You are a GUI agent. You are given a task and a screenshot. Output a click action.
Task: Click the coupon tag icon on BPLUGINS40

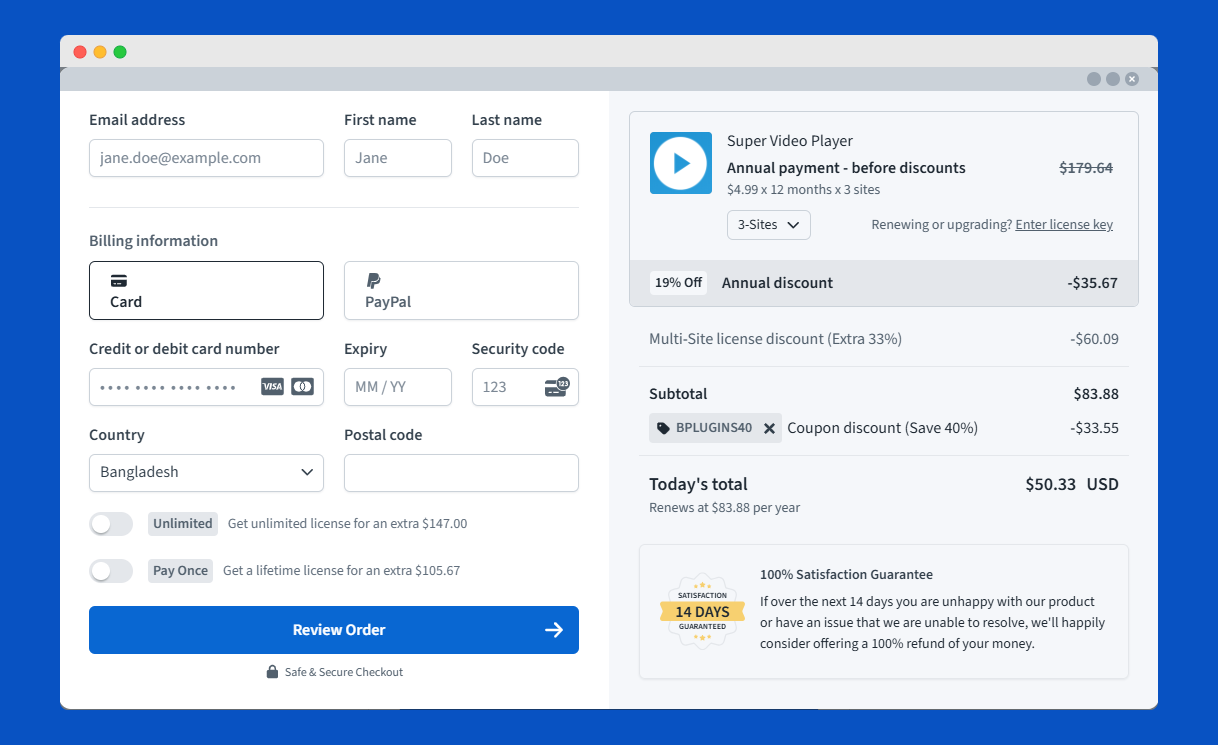[665, 427]
